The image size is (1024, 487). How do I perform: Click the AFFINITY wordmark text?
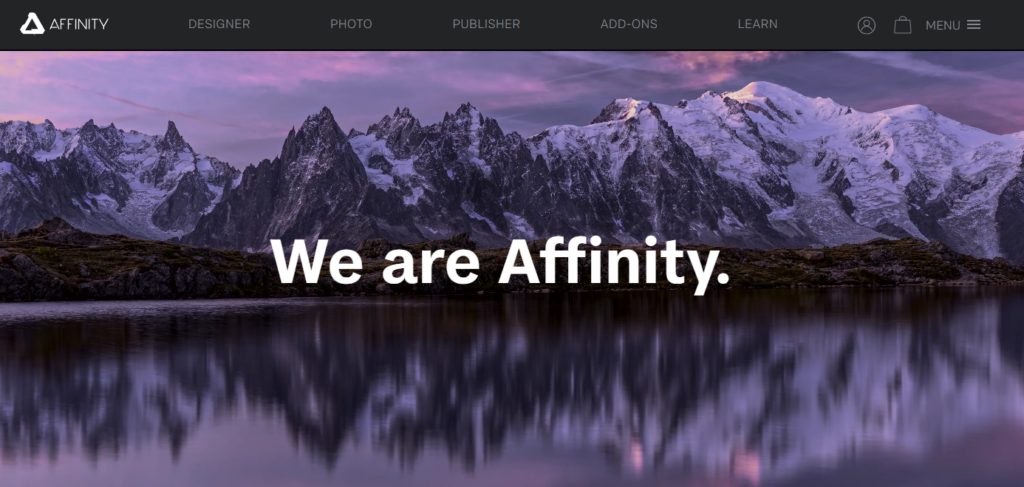click(x=78, y=24)
